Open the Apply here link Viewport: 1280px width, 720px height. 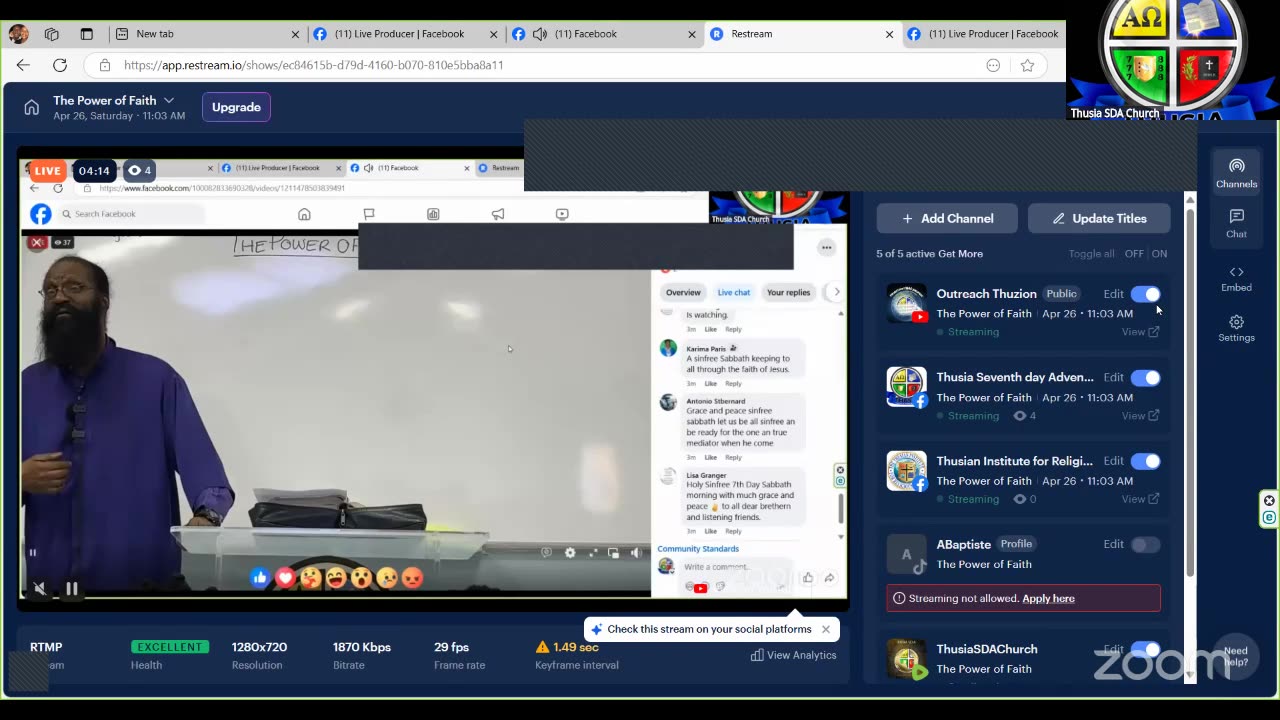tap(1048, 598)
